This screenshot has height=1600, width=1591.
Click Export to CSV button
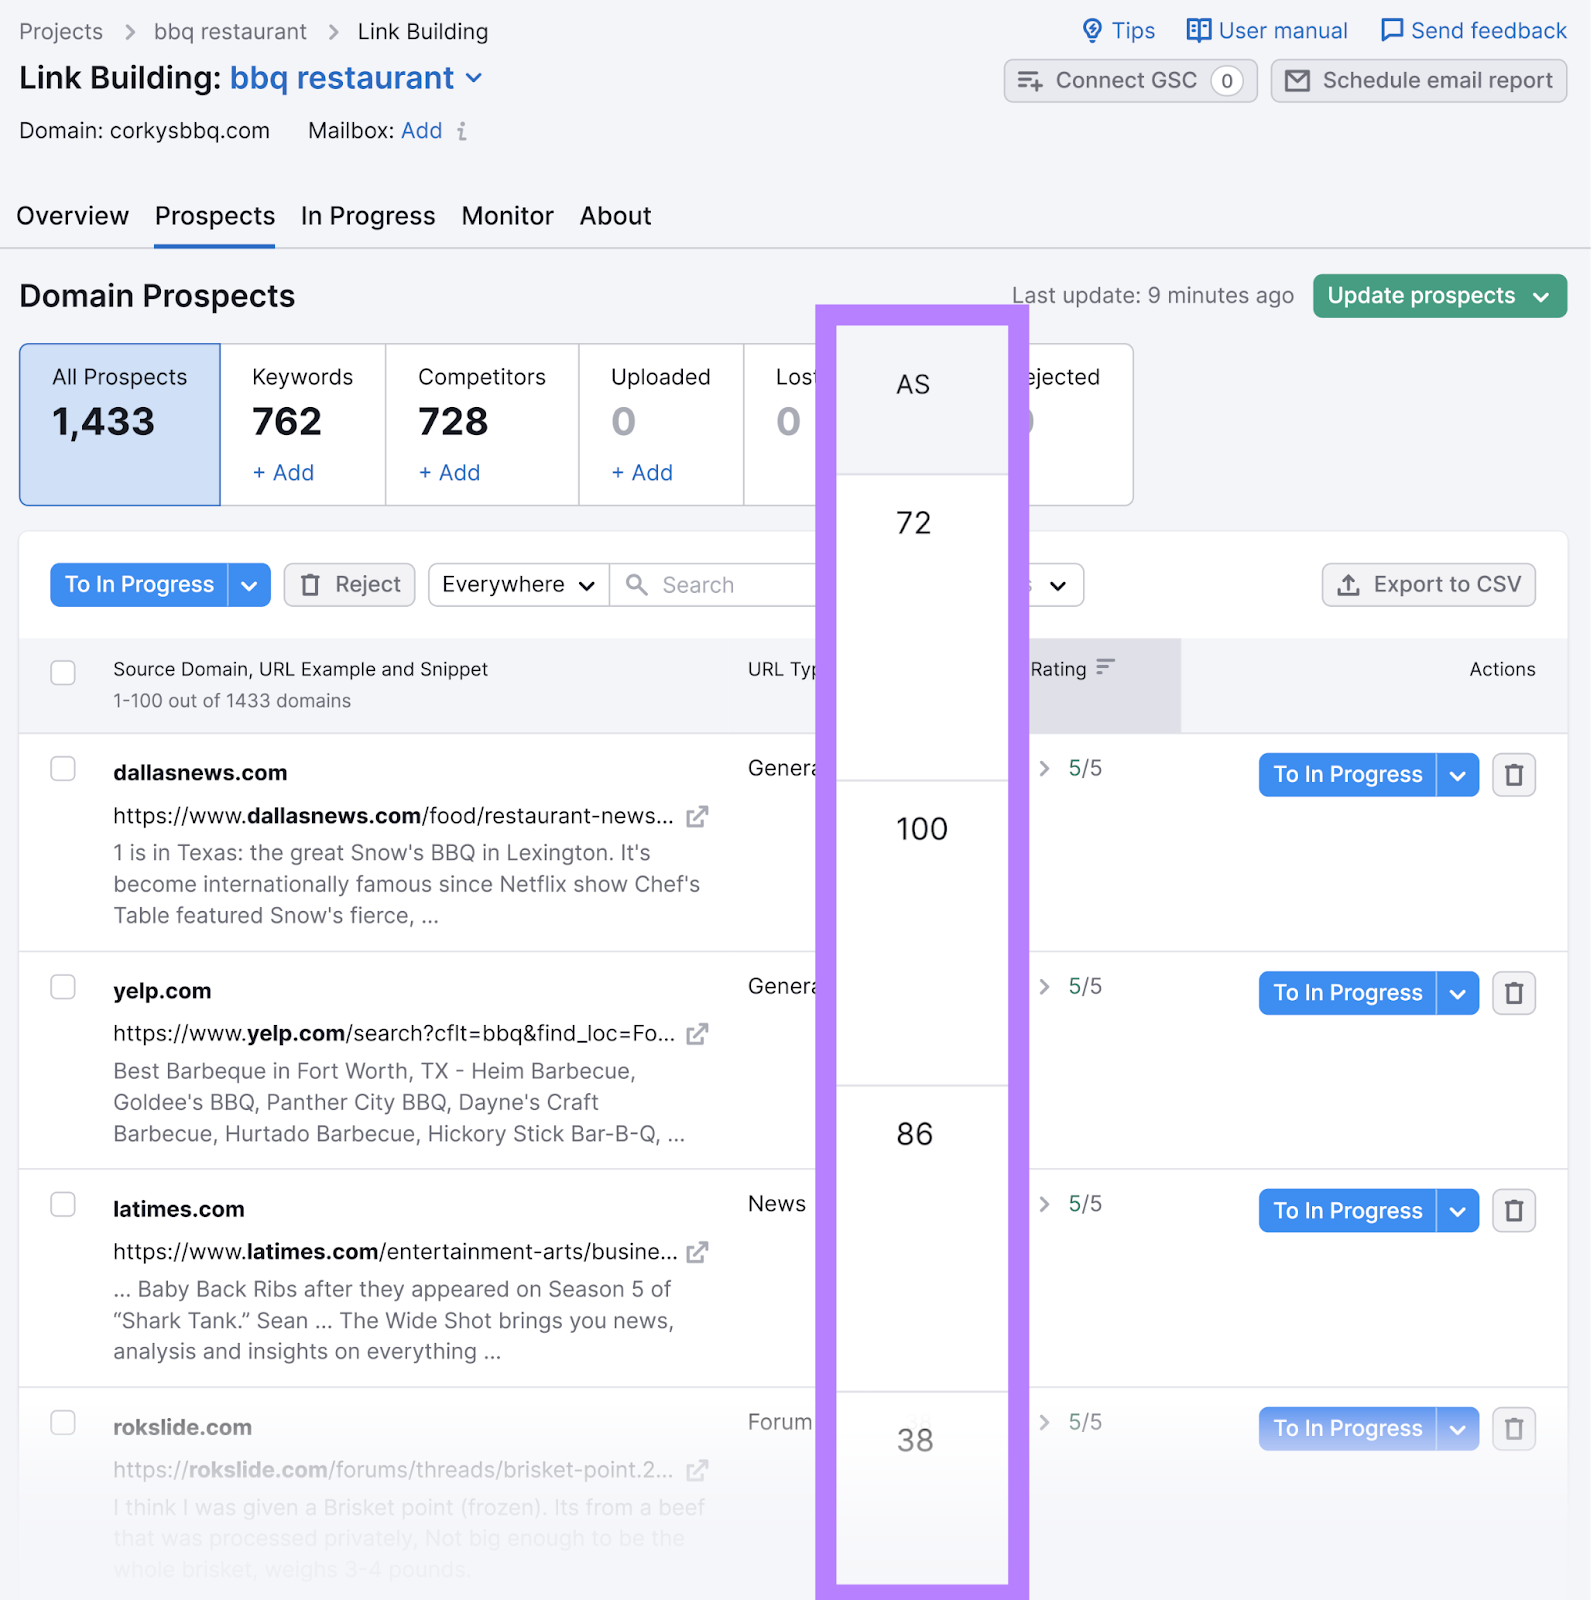point(1429,585)
